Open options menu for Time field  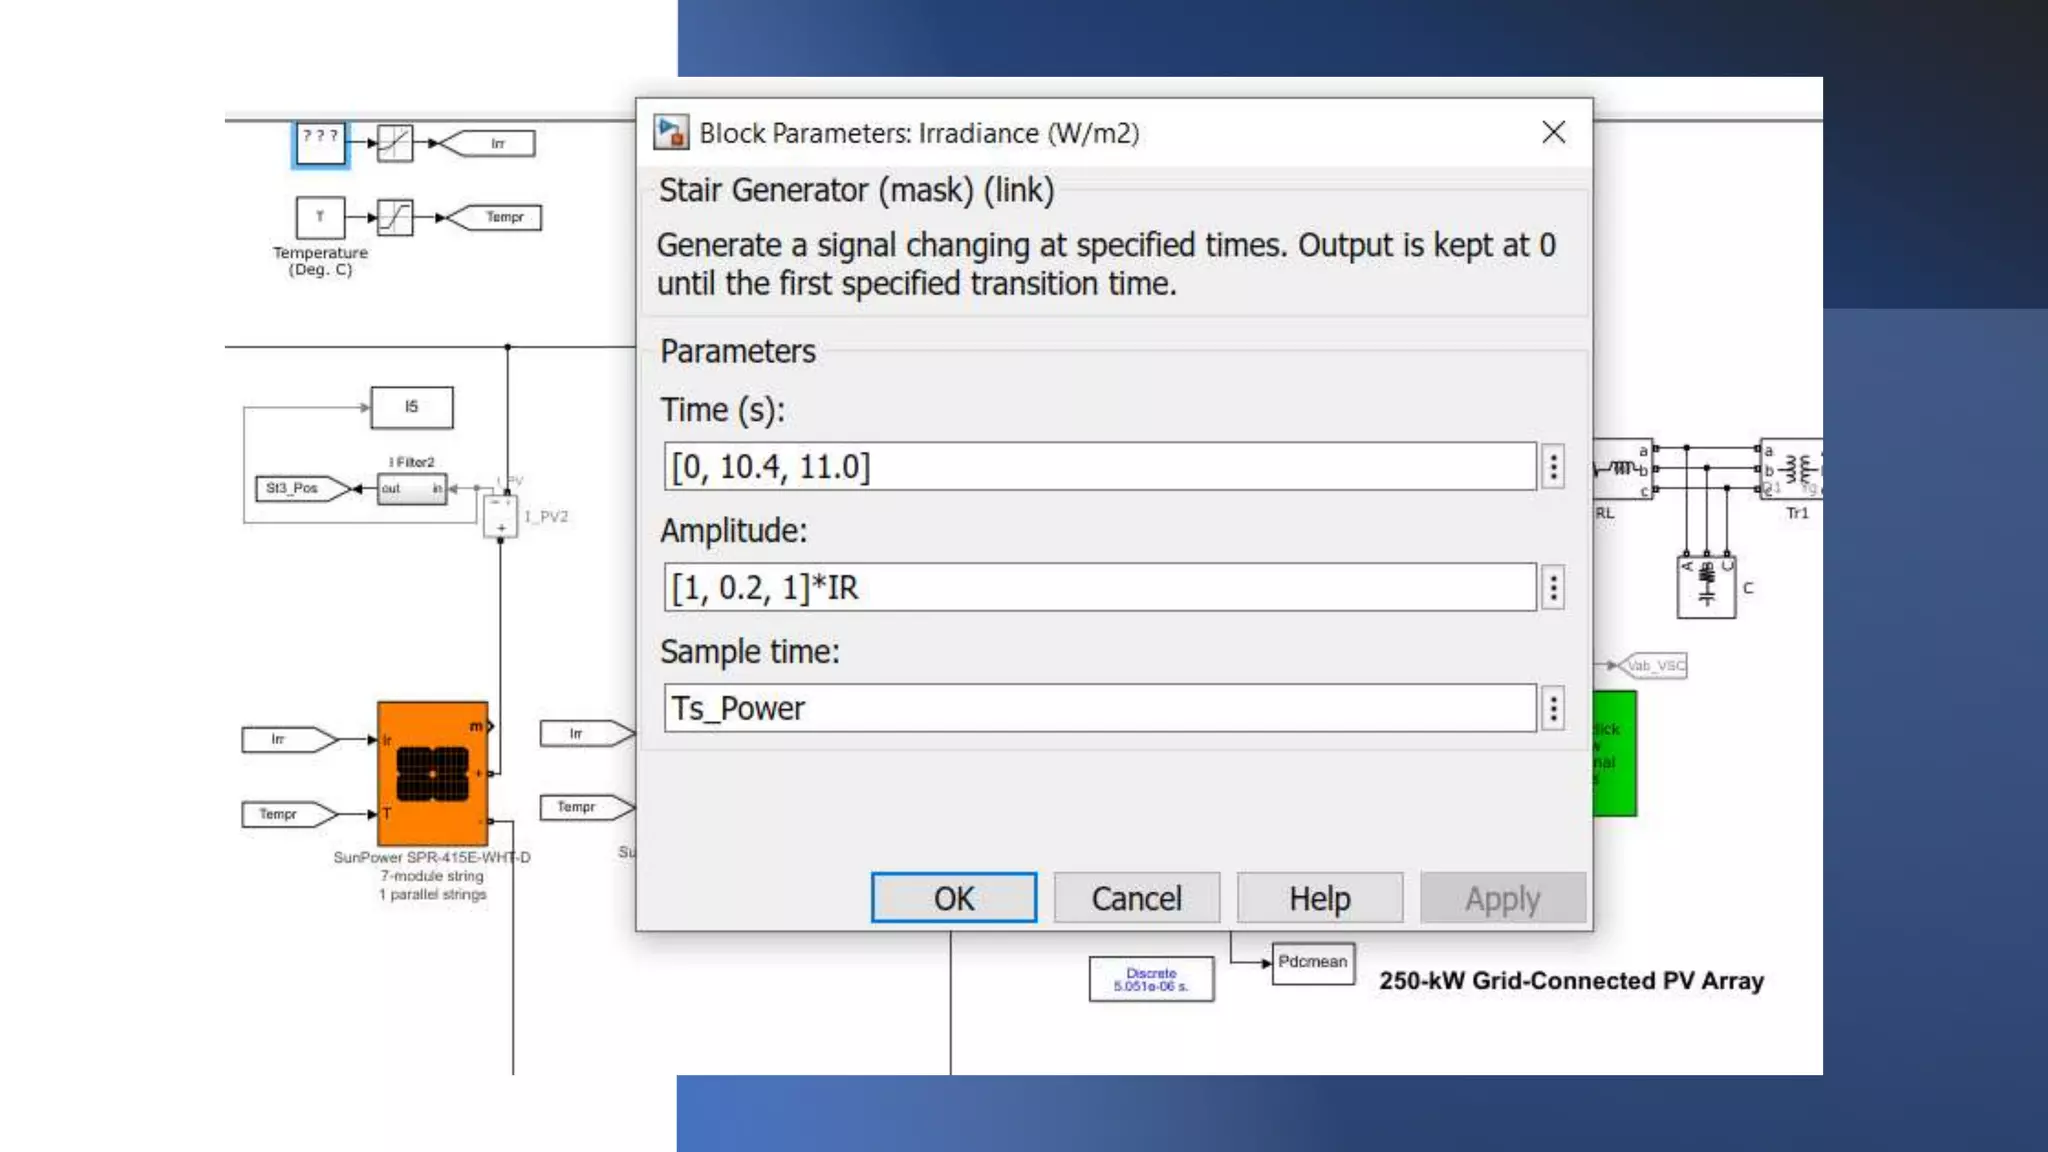point(1553,467)
